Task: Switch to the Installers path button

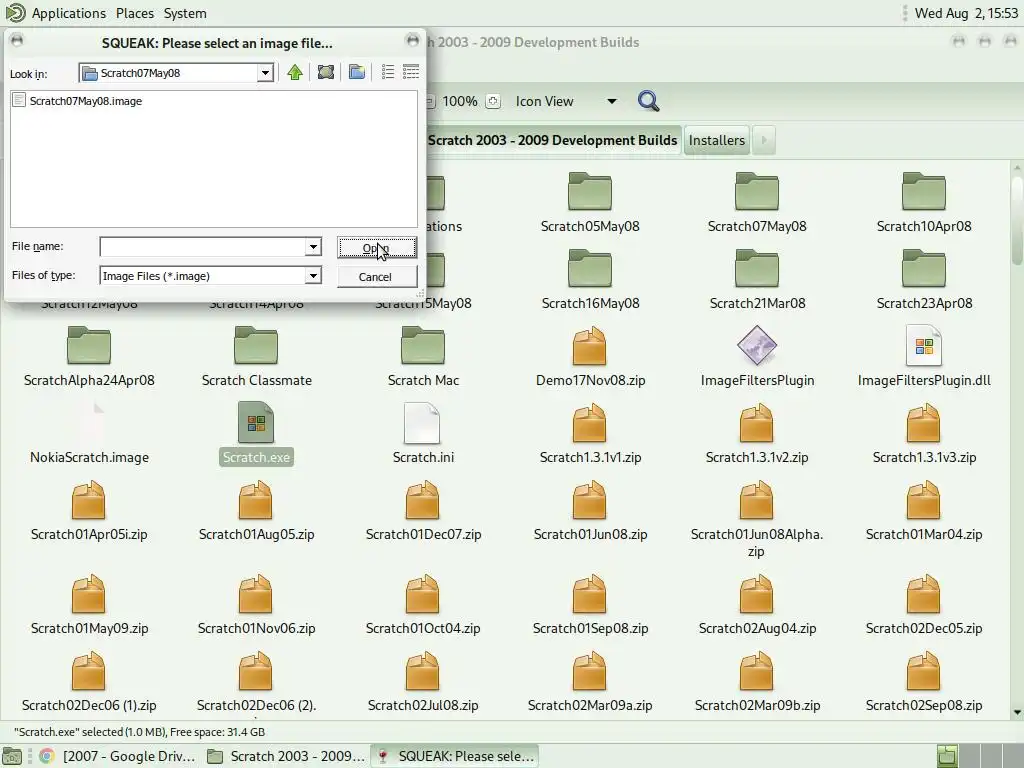Action: [716, 140]
